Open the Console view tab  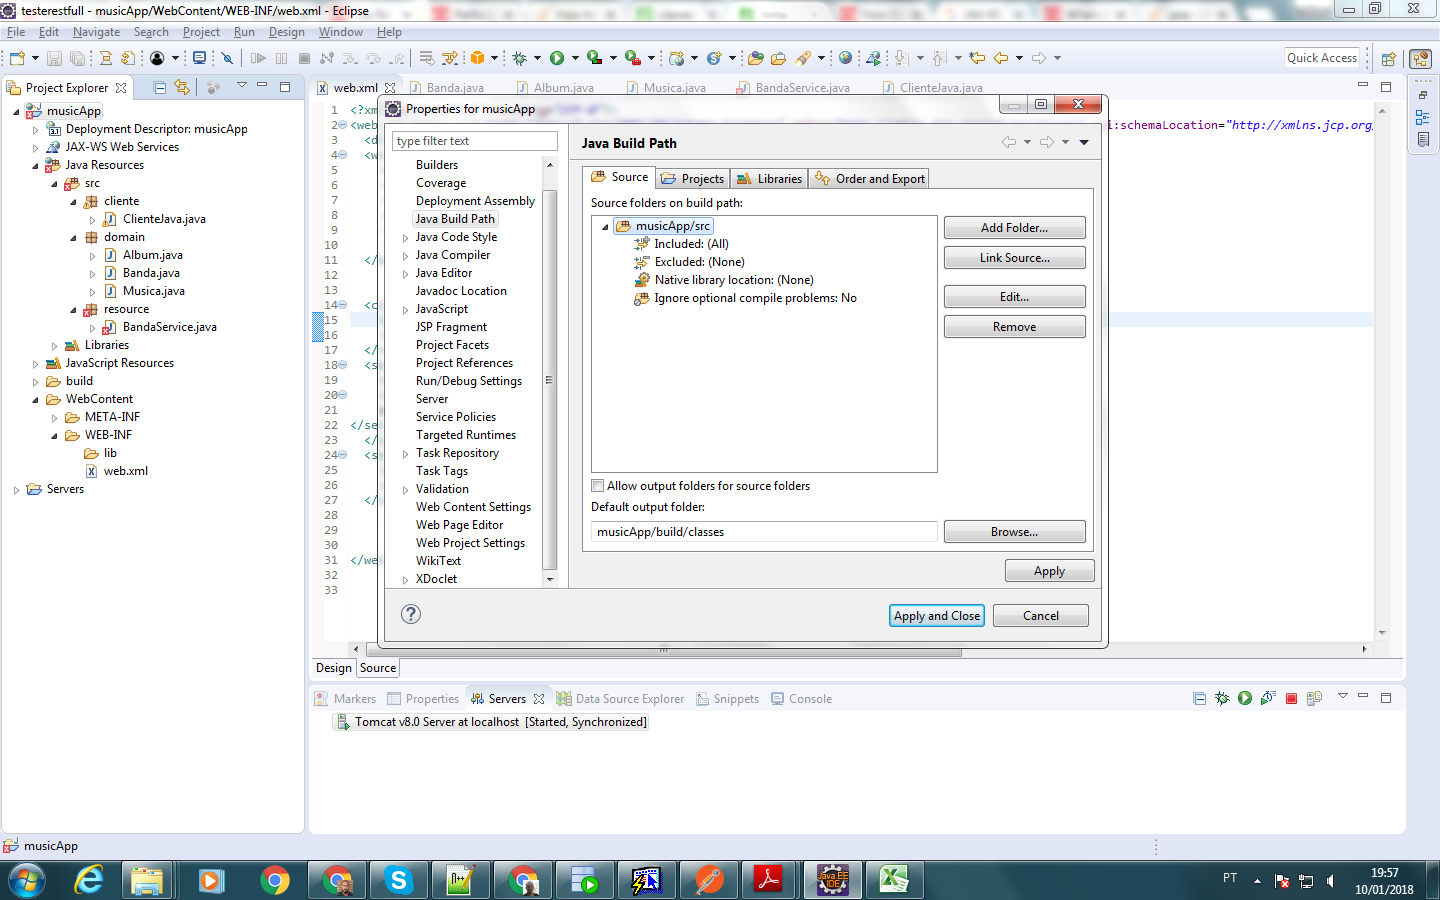801,699
